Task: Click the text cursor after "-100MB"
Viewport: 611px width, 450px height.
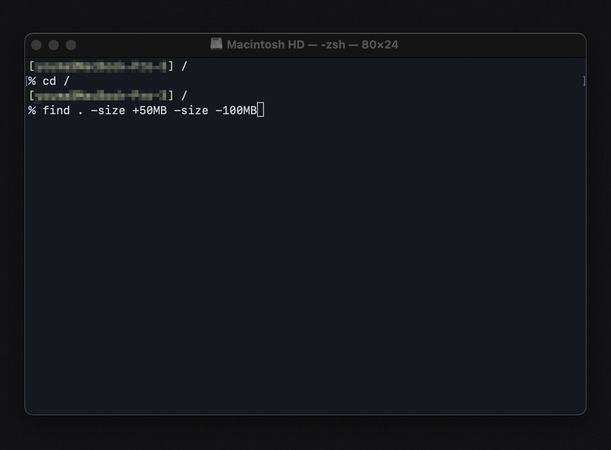Action: [260, 110]
